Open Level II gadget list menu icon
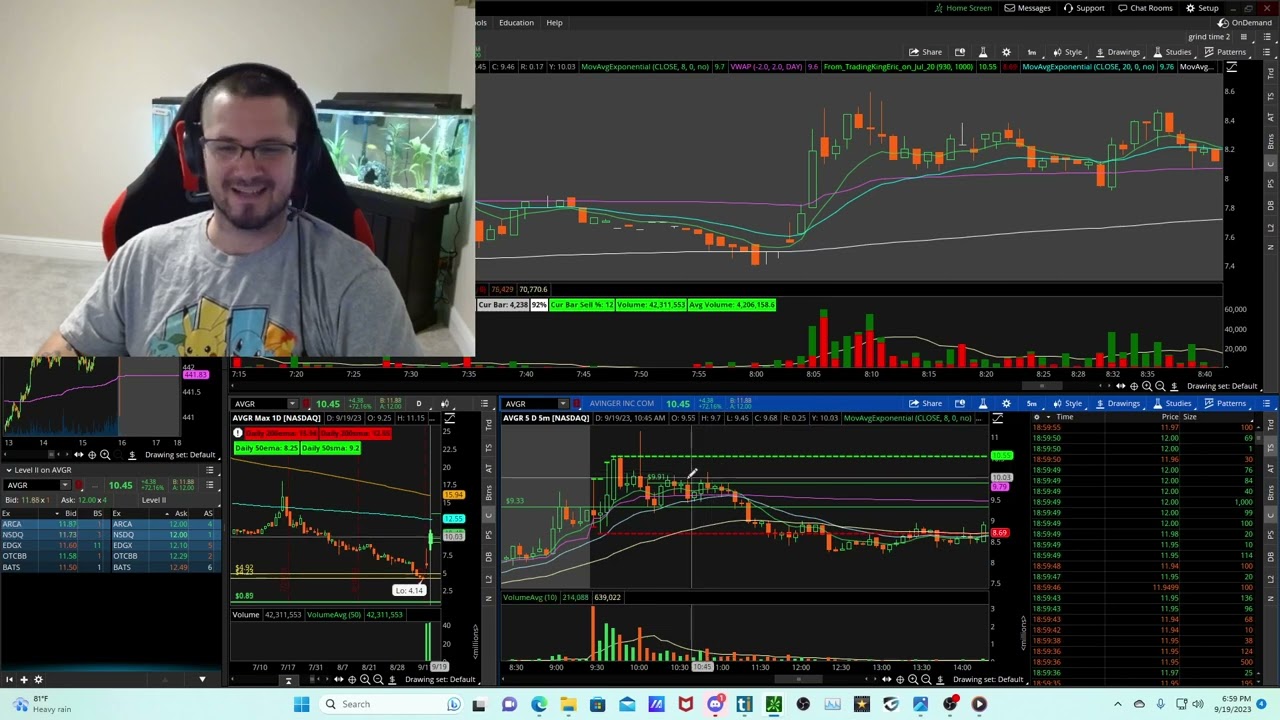Viewport: 1280px width, 720px height. click(208, 470)
